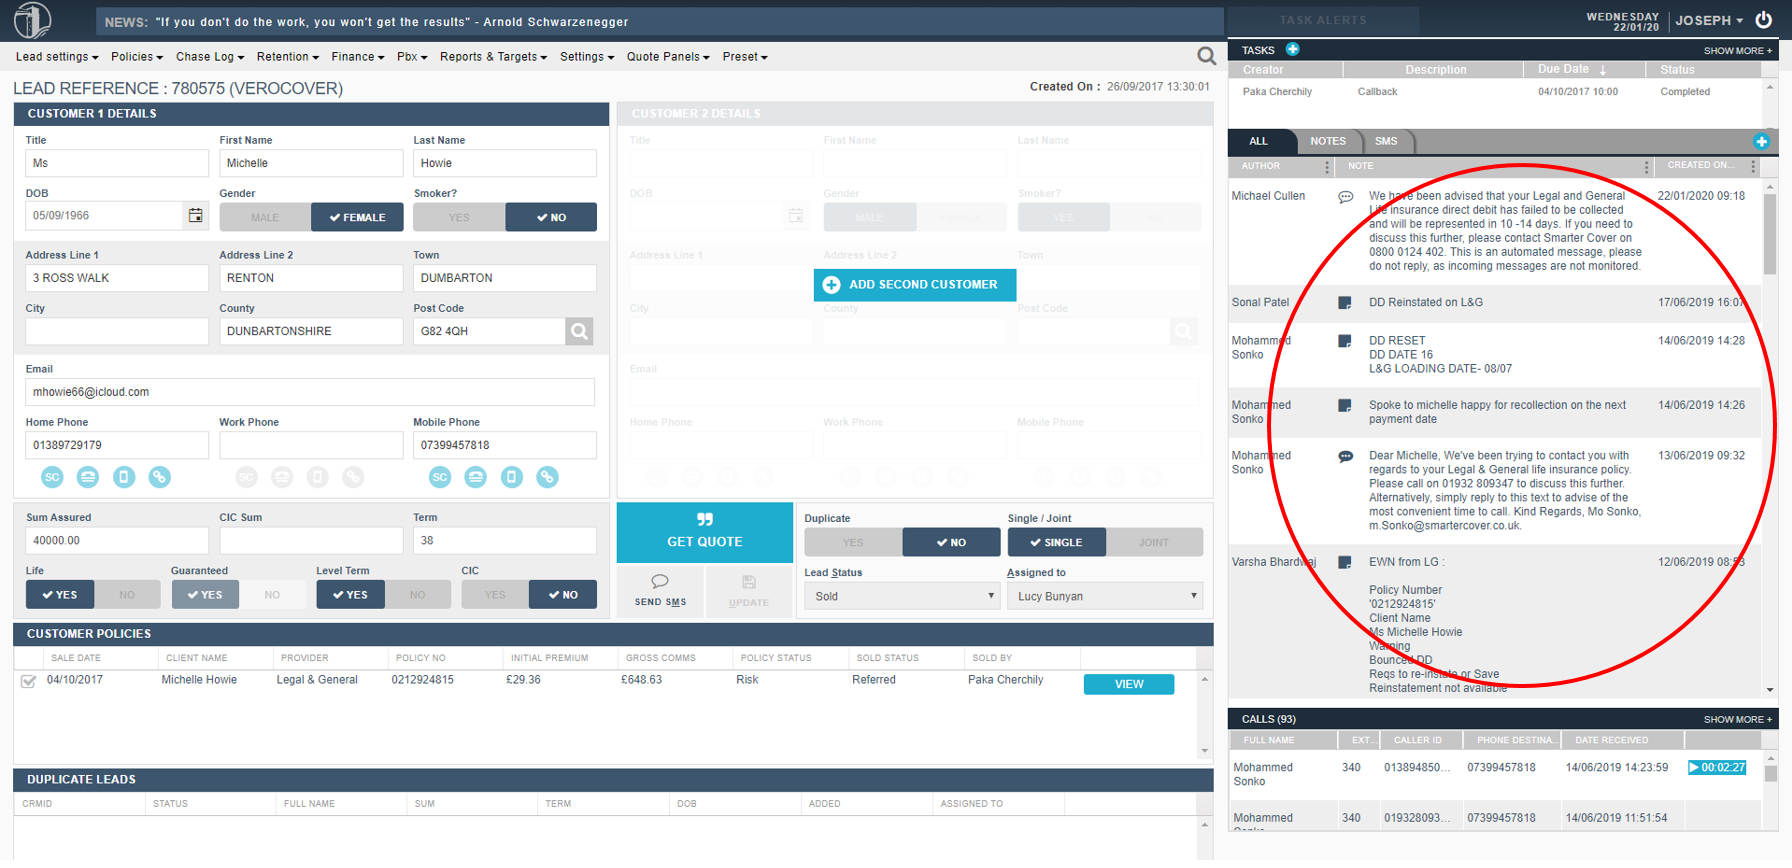Open the Assigned to dropdown
Screen dimensions: 1792x868
(x=1105, y=596)
